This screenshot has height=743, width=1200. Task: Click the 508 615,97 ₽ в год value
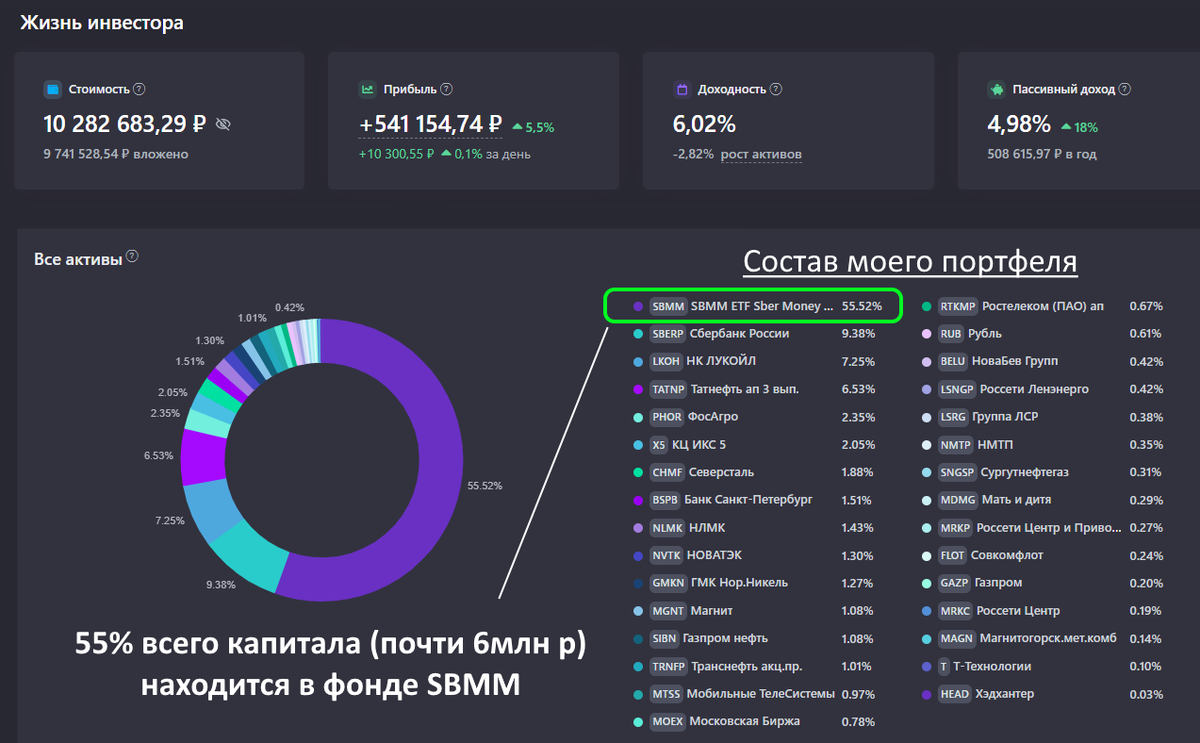pyautogui.click(x=1041, y=154)
